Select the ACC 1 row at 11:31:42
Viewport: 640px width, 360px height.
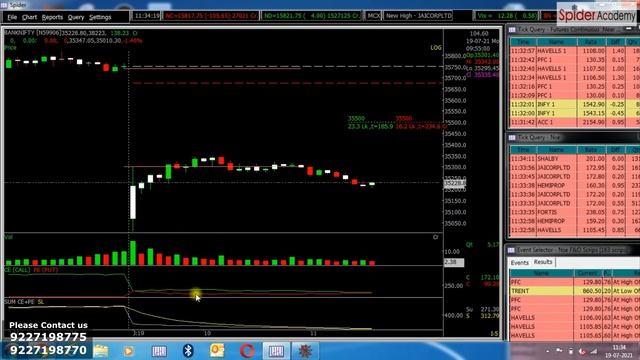575,122
